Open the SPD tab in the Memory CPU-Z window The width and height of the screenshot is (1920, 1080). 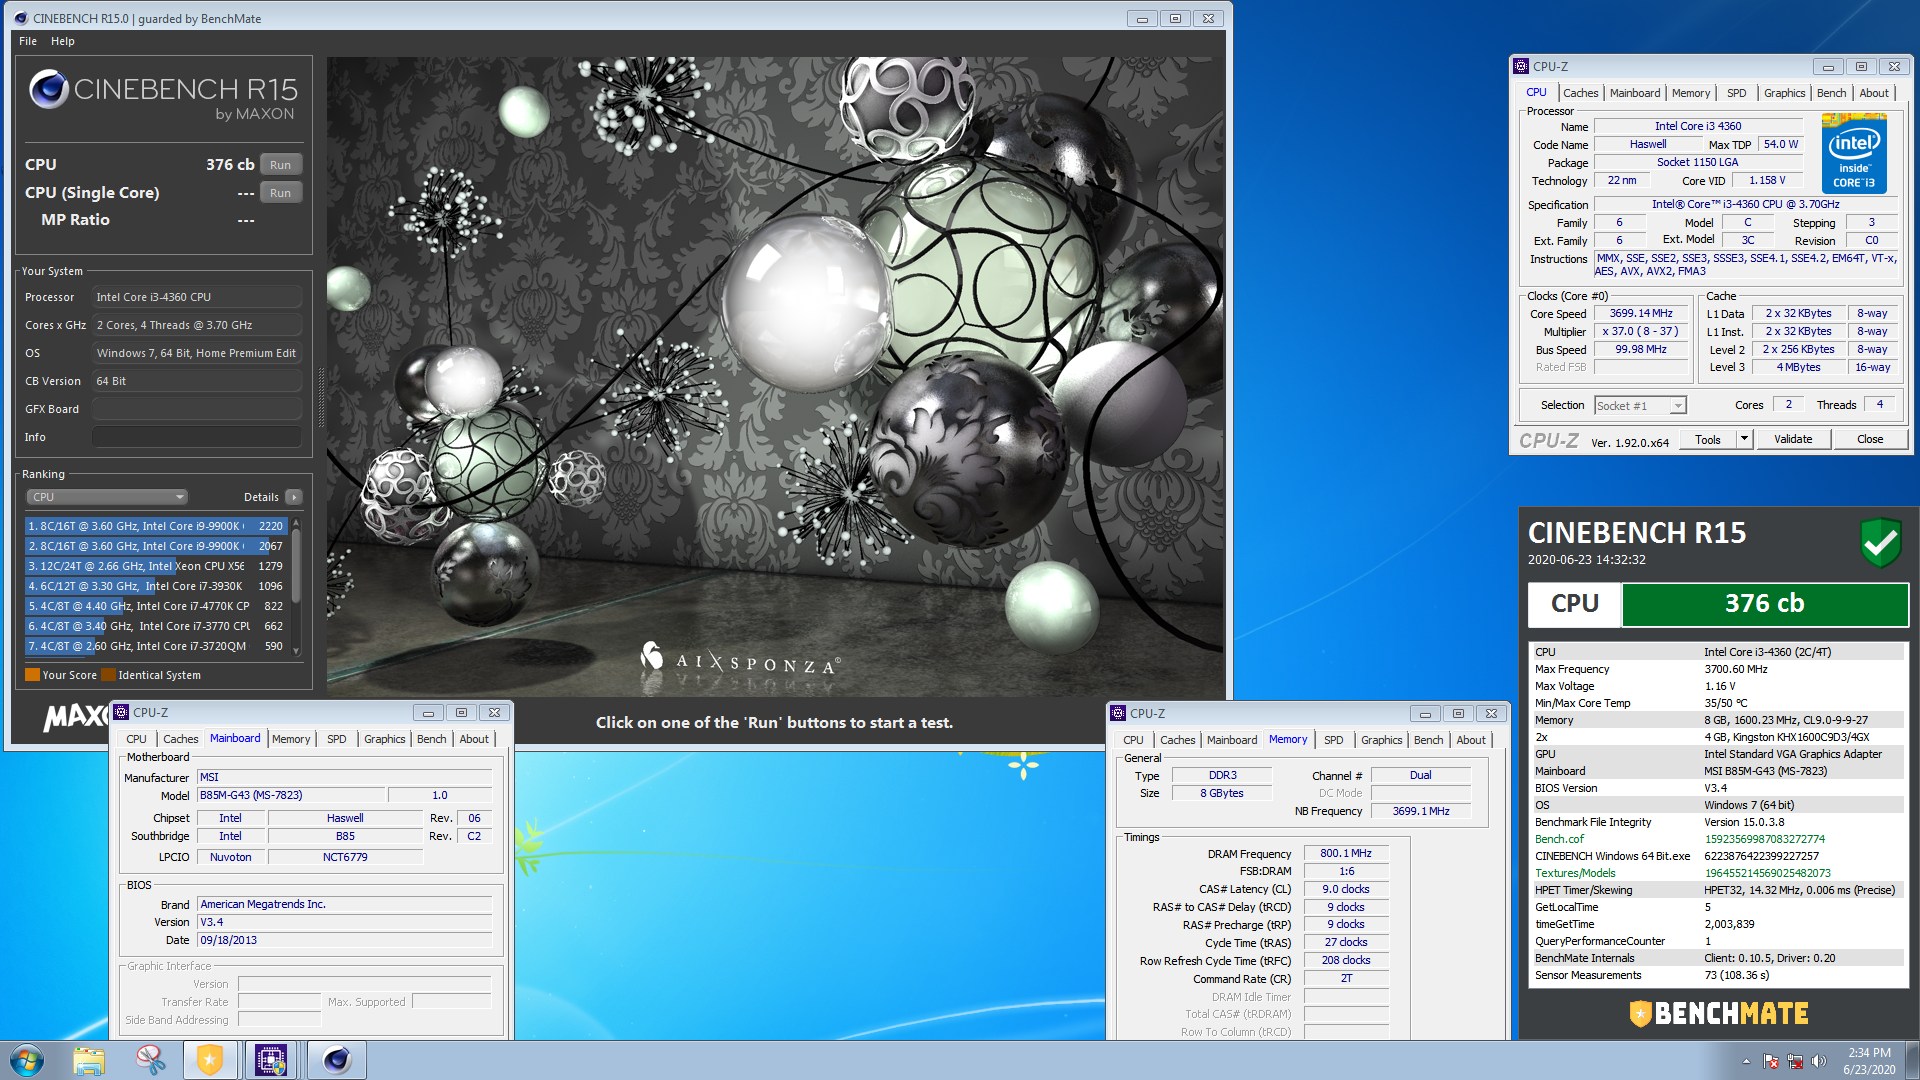coord(1333,740)
